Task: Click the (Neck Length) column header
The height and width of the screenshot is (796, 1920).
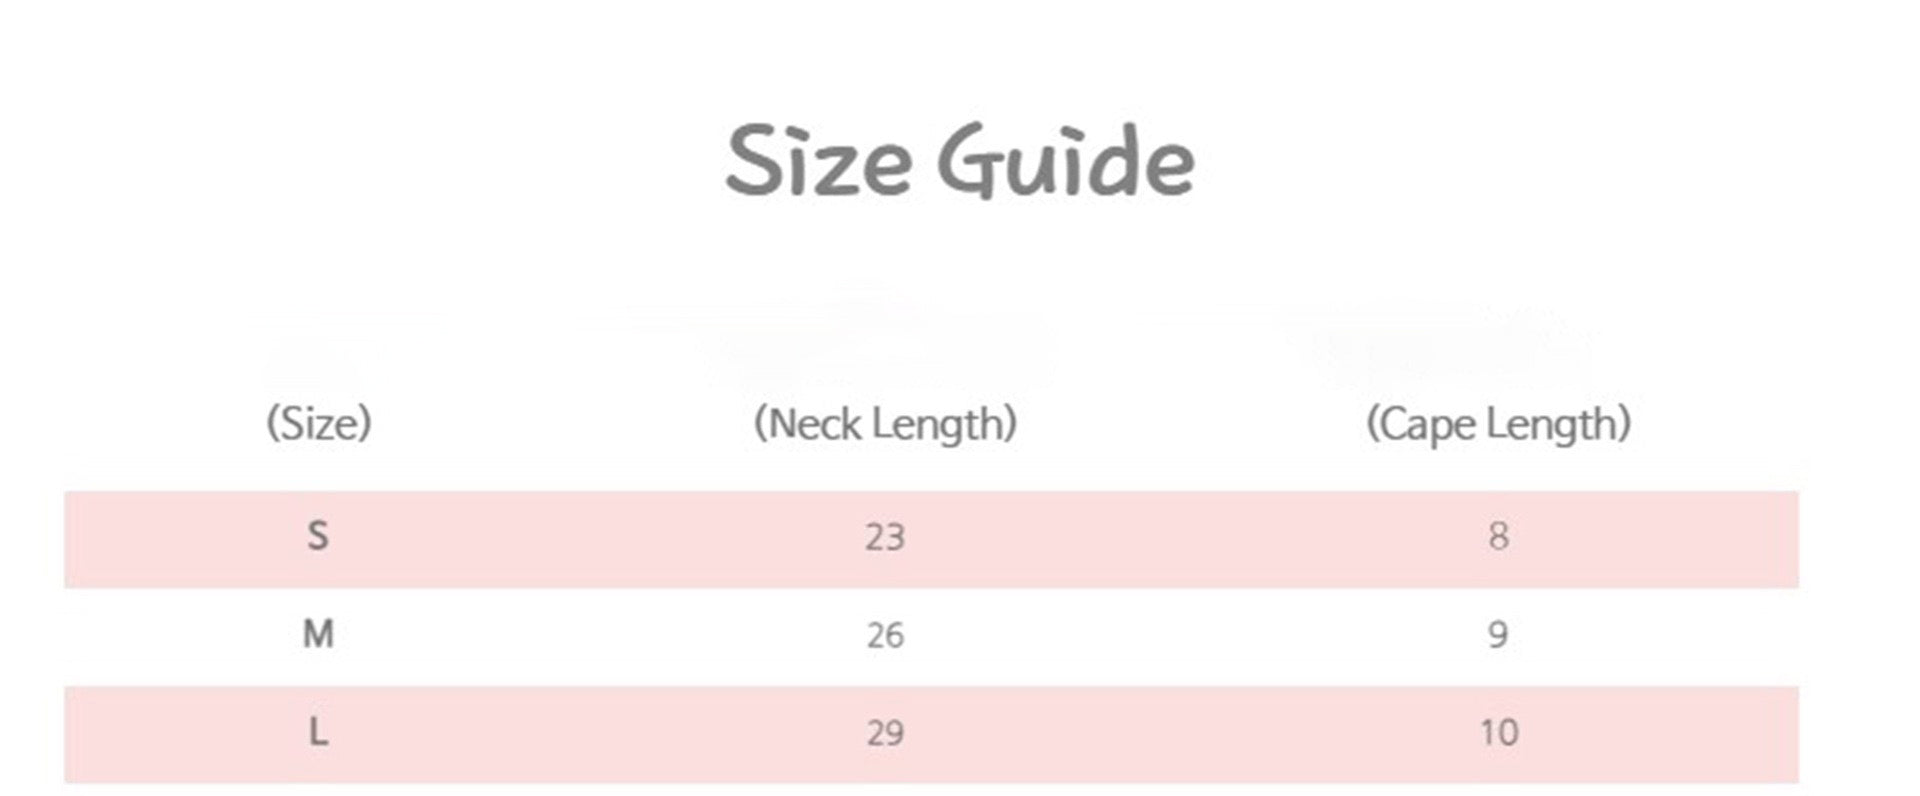Action: 885,424
